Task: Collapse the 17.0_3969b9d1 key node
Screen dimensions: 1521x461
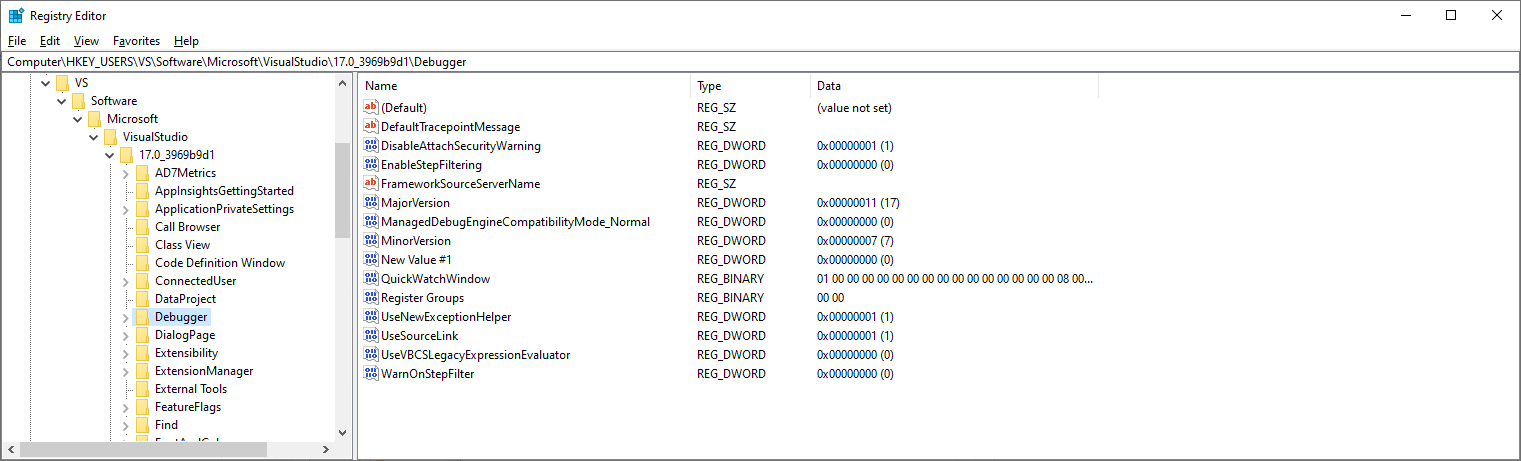Action: pyautogui.click(x=110, y=155)
